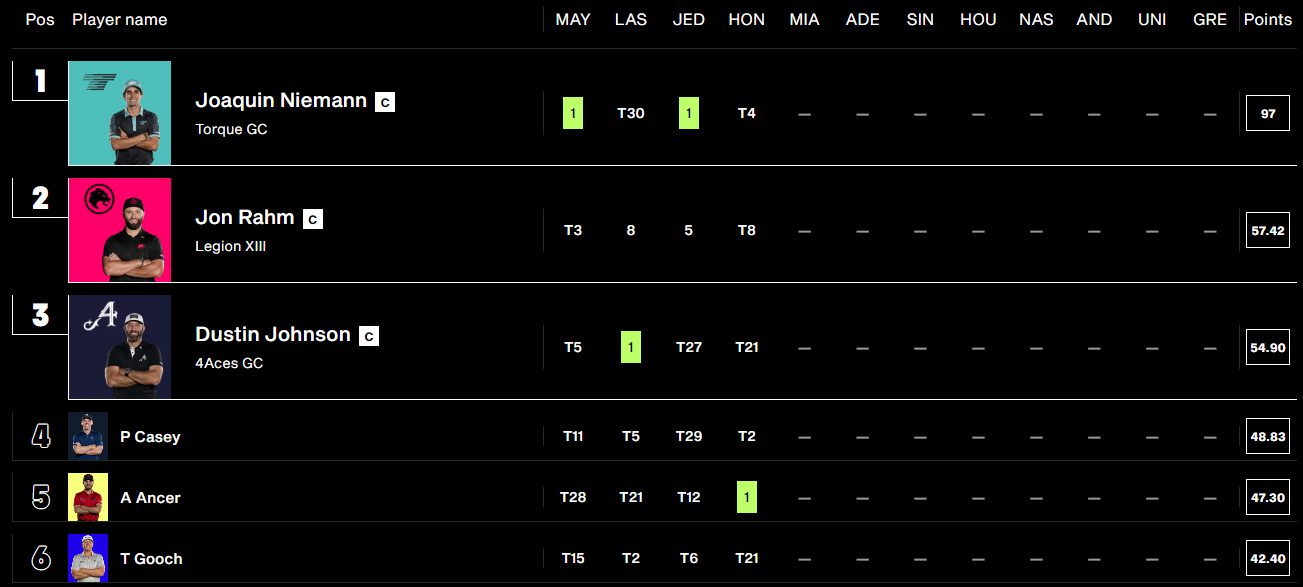Open Joaquin Niemann's player profile link
Screen dimensions: 1303x587
tap(281, 100)
